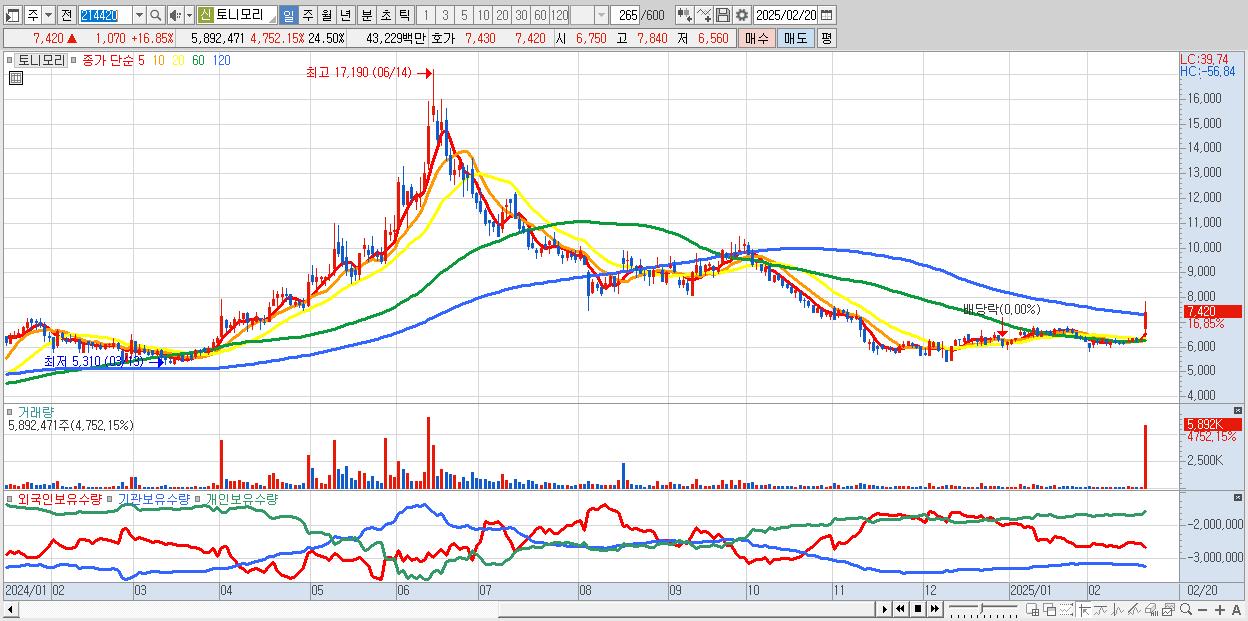Screen dimensions: 1248x621
Task: Select the tick '틱' period toggle
Action: [404, 15]
